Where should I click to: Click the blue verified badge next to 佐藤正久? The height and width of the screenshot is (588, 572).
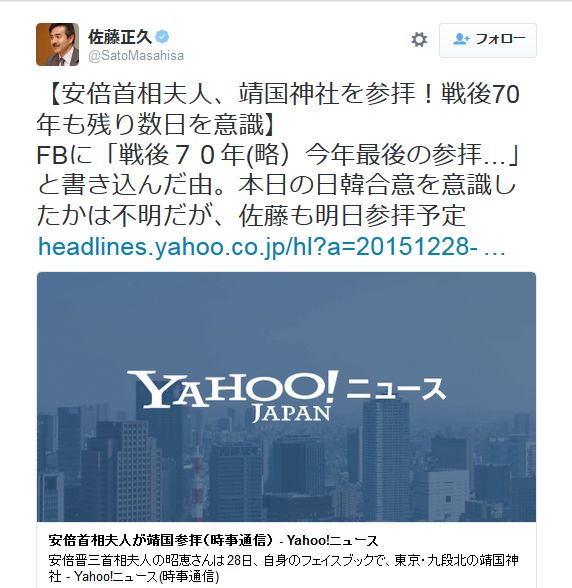pyautogui.click(x=162, y=37)
